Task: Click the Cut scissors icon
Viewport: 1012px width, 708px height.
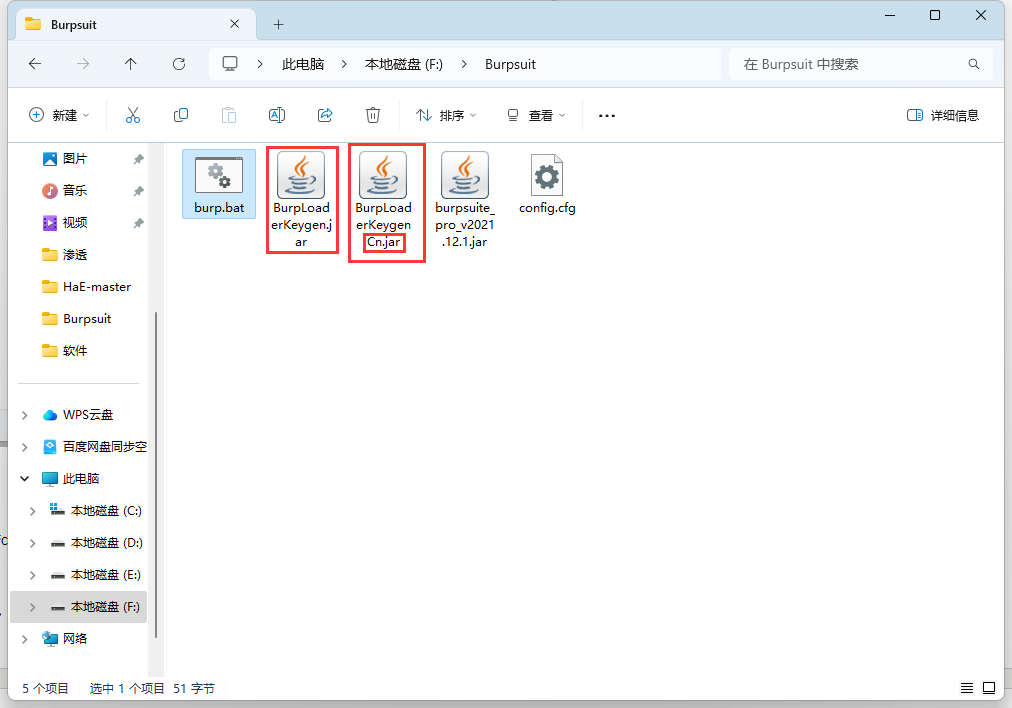Action: click(x=132, y=116)
